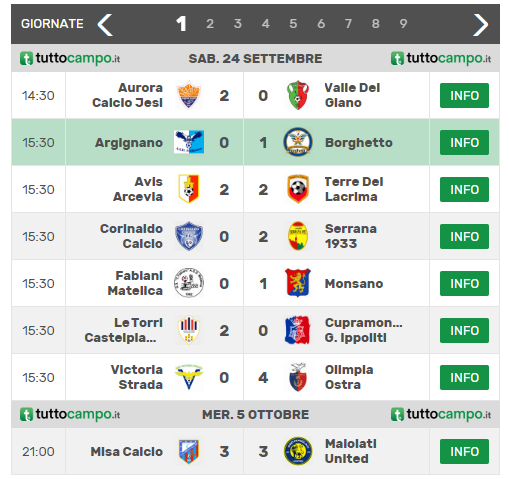This screenshot has width=509, height=479.
Task: Open INFO for Aurora Calcio Jesi match
Action: 464,96
